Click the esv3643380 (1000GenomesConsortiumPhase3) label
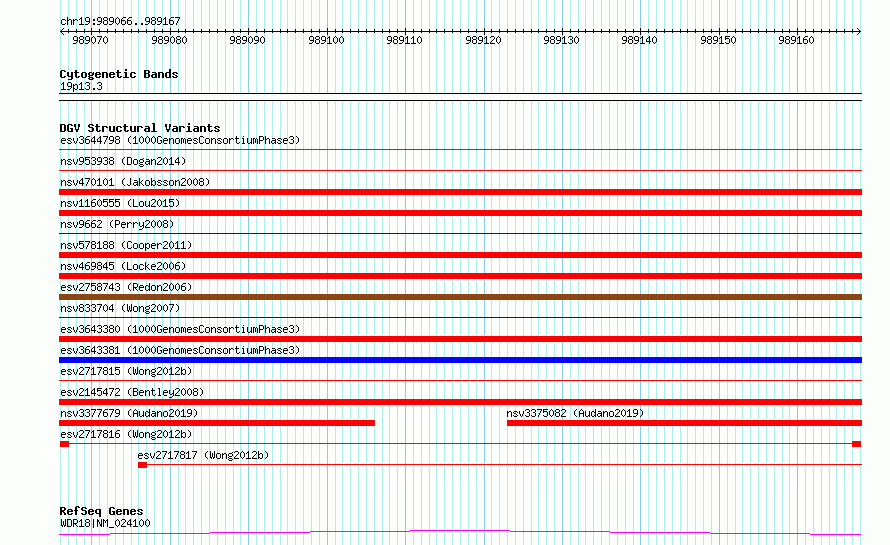 click(180, 329)
